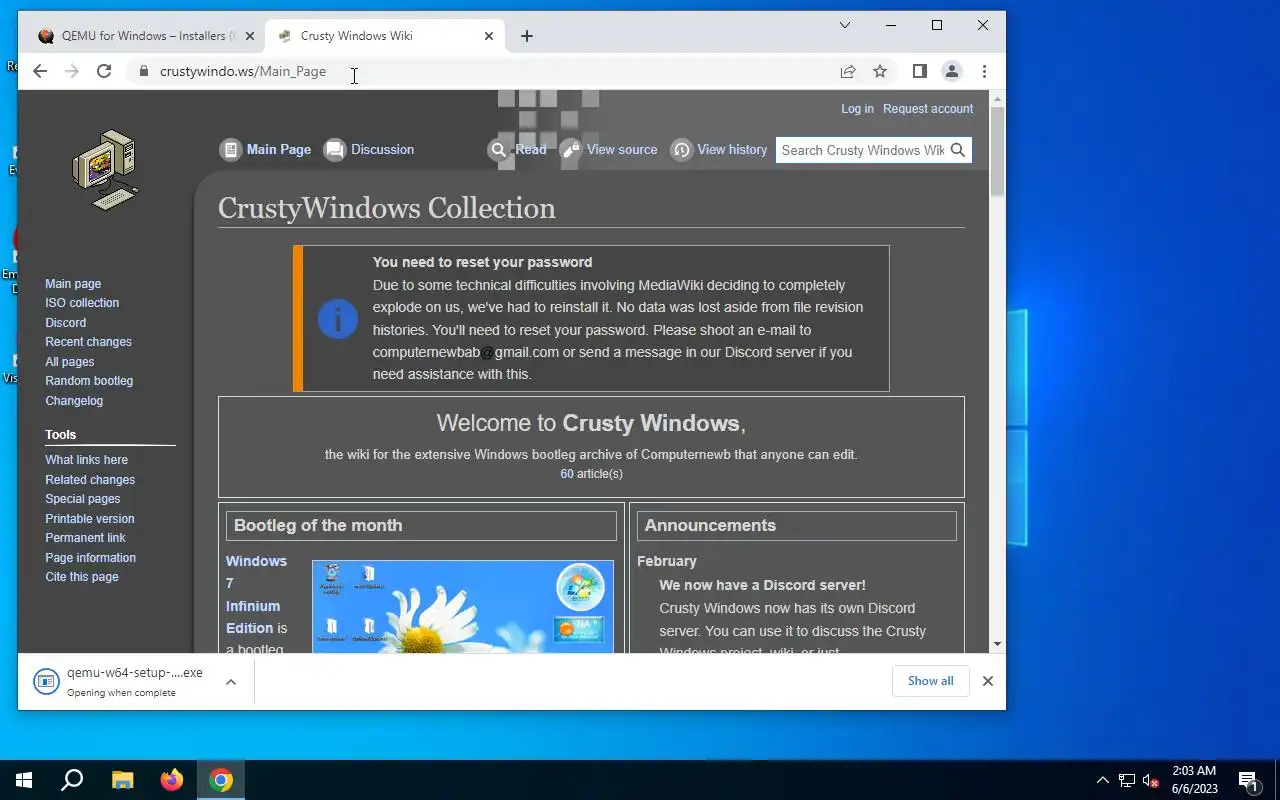Share this page with the share icon
This screenshot has width=1280, height=800.
[848, 71]
